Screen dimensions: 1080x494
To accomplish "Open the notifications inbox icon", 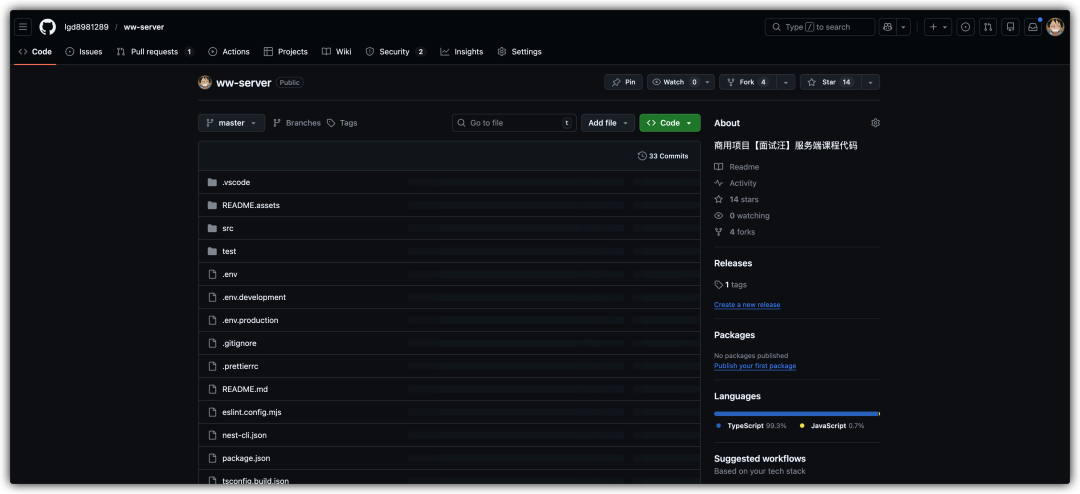I will pyautogui.click(x=1032, y=27).
